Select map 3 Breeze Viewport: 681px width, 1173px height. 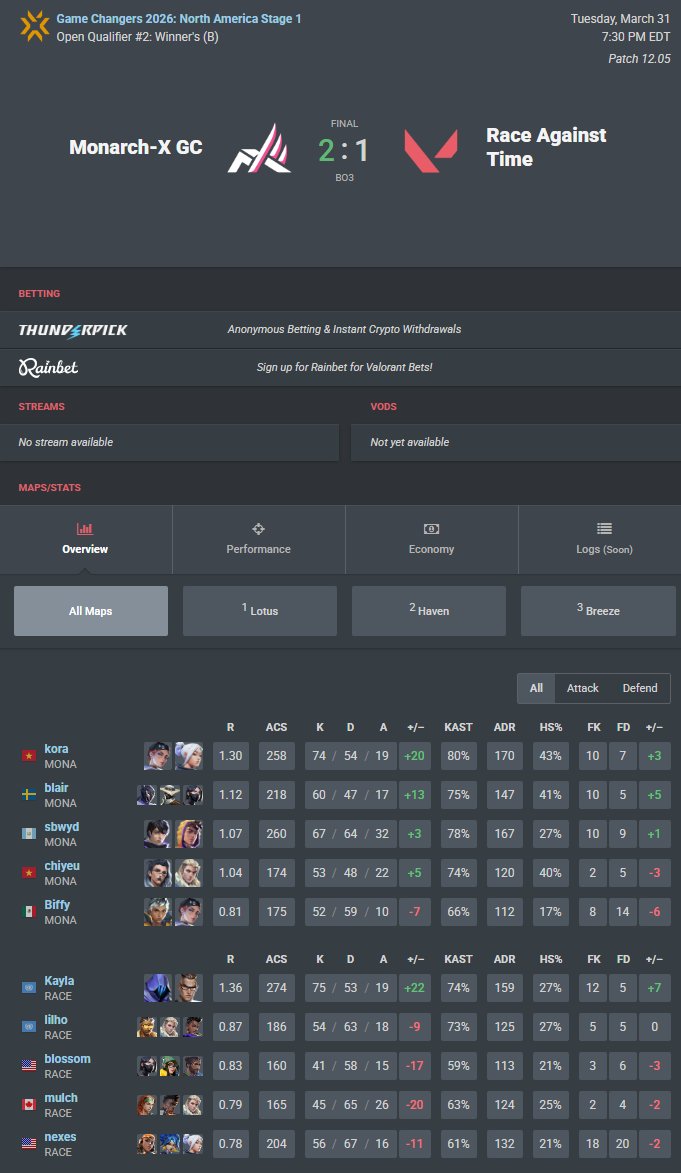click(598, 611)
